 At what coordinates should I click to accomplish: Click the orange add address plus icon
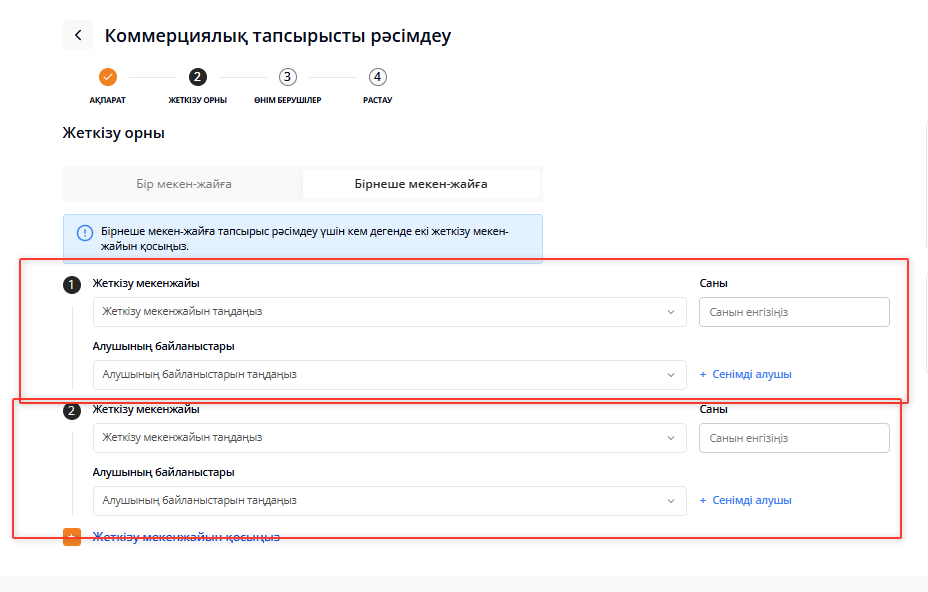click(72, 537)
